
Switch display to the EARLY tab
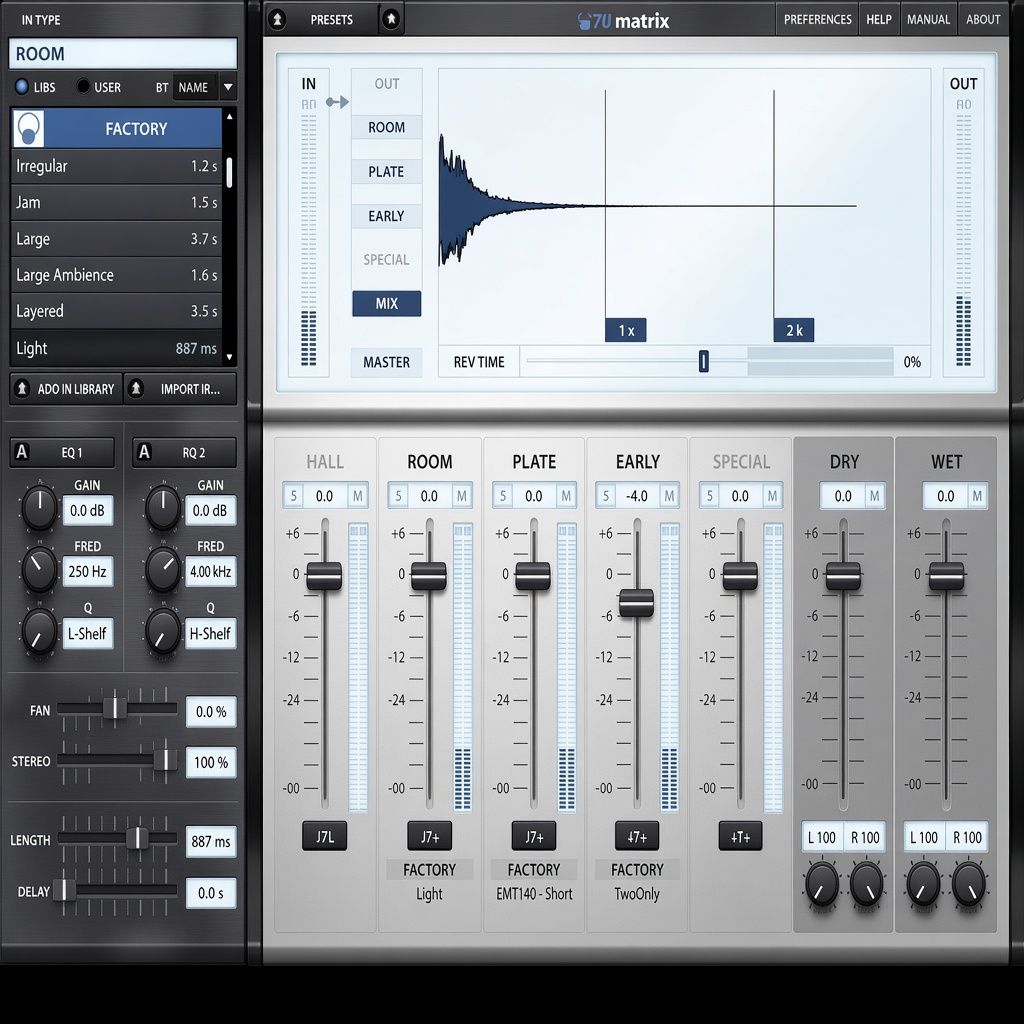(387, 216)
